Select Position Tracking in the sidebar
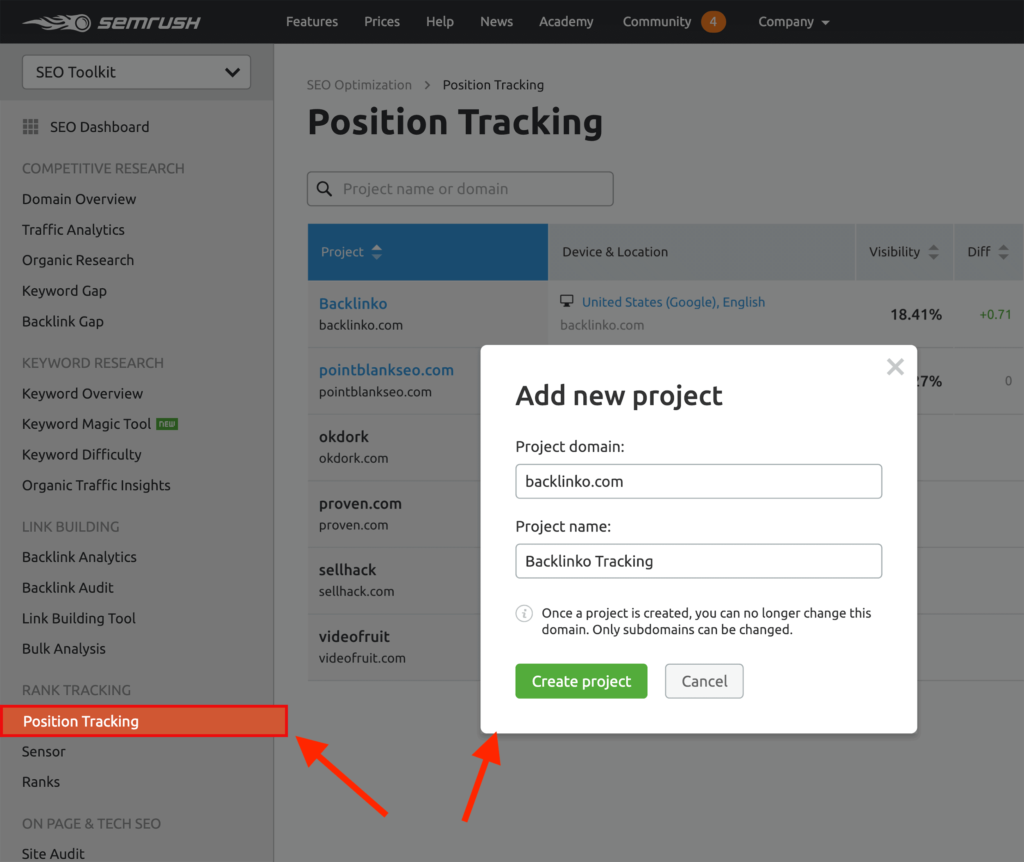The image size is (1024, 862). coord(81,721)
